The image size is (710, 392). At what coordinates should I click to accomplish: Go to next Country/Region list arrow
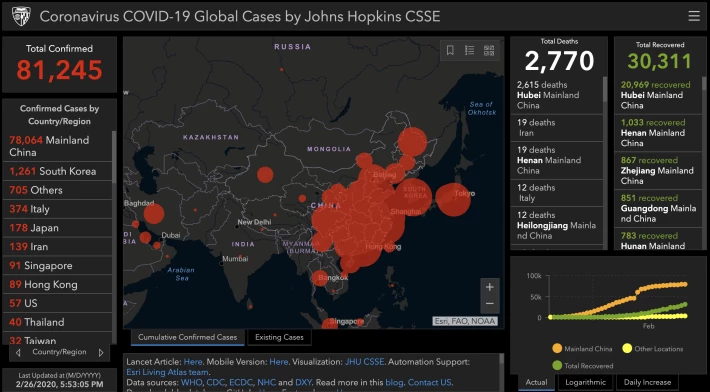tap(101, 353)
